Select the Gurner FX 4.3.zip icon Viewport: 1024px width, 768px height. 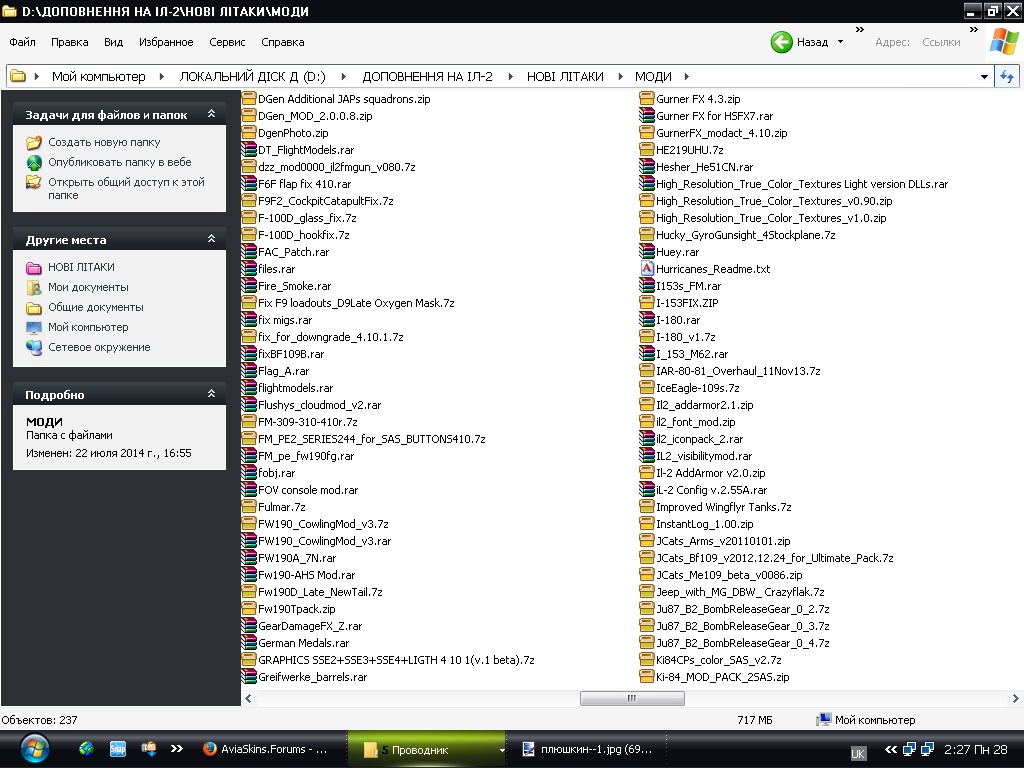(647, 99)
